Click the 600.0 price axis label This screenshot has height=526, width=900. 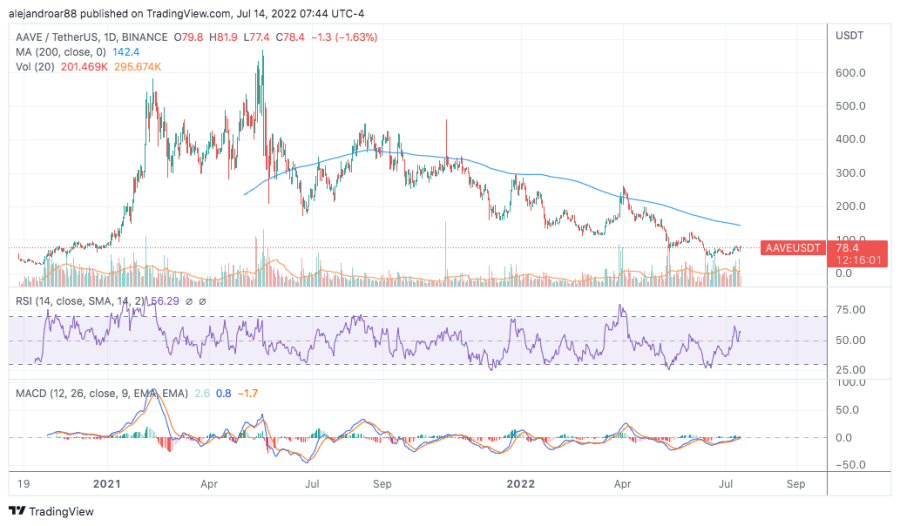click(851, 73)
